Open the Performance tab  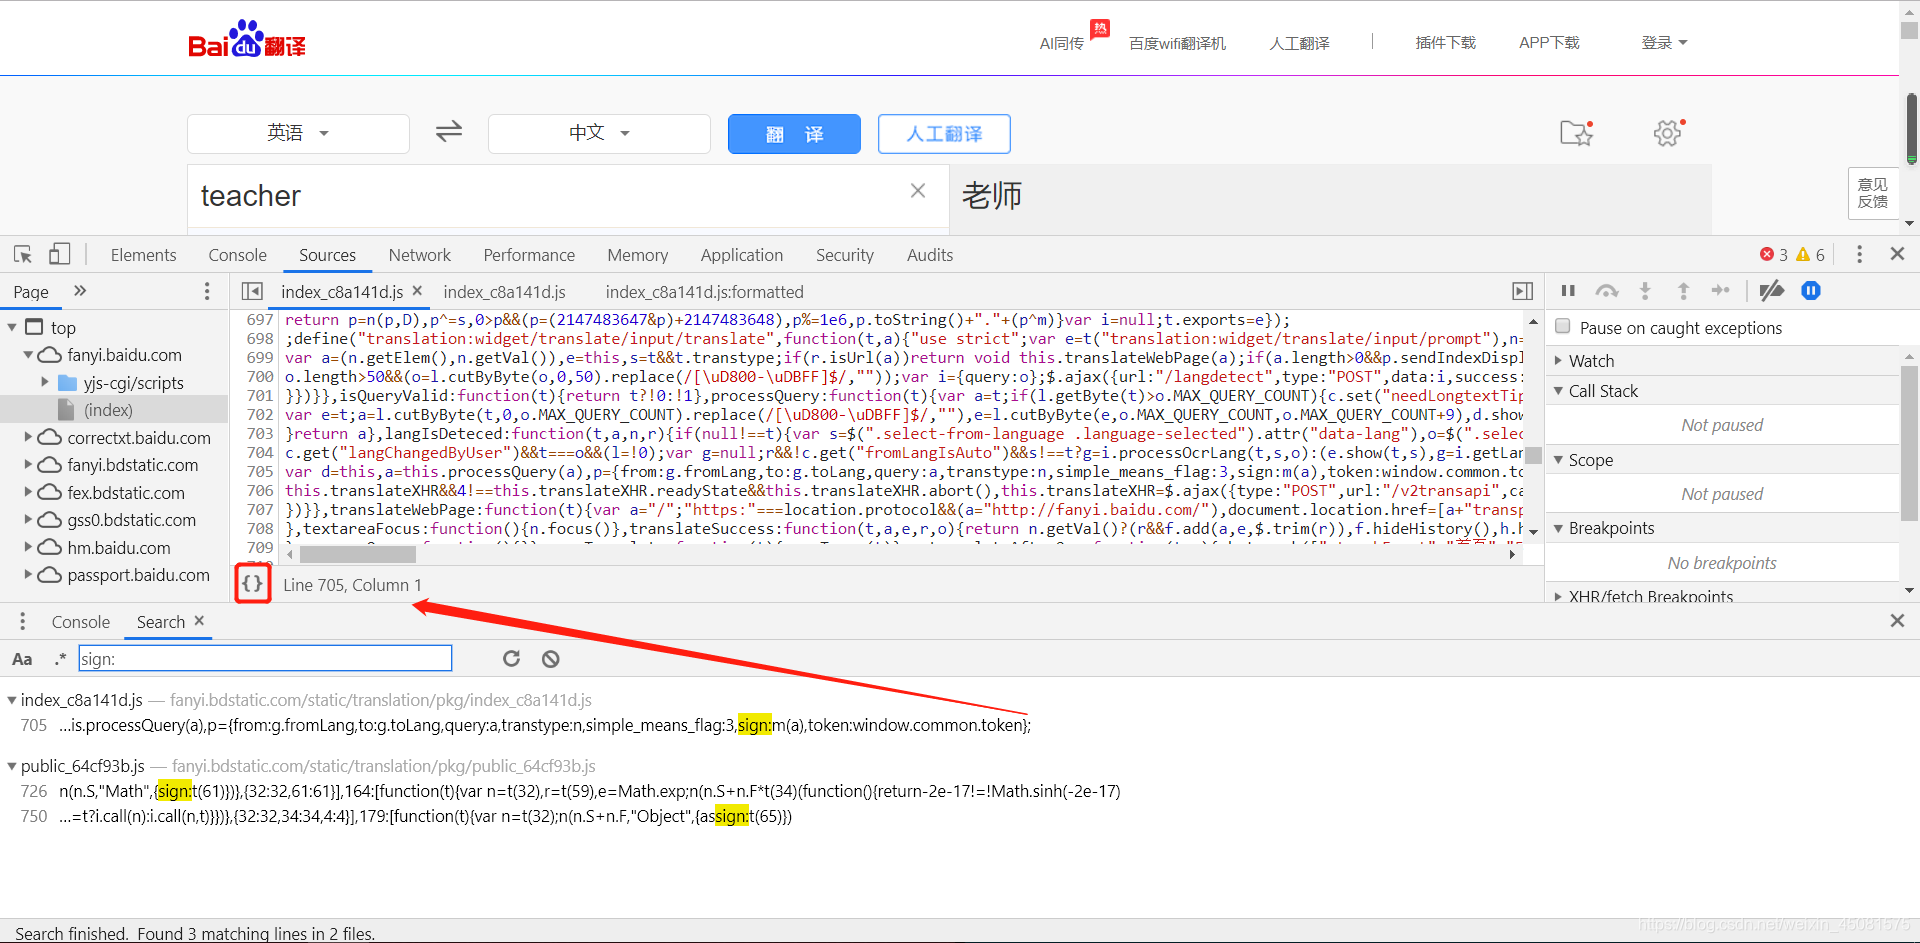[x=529, y=255]
